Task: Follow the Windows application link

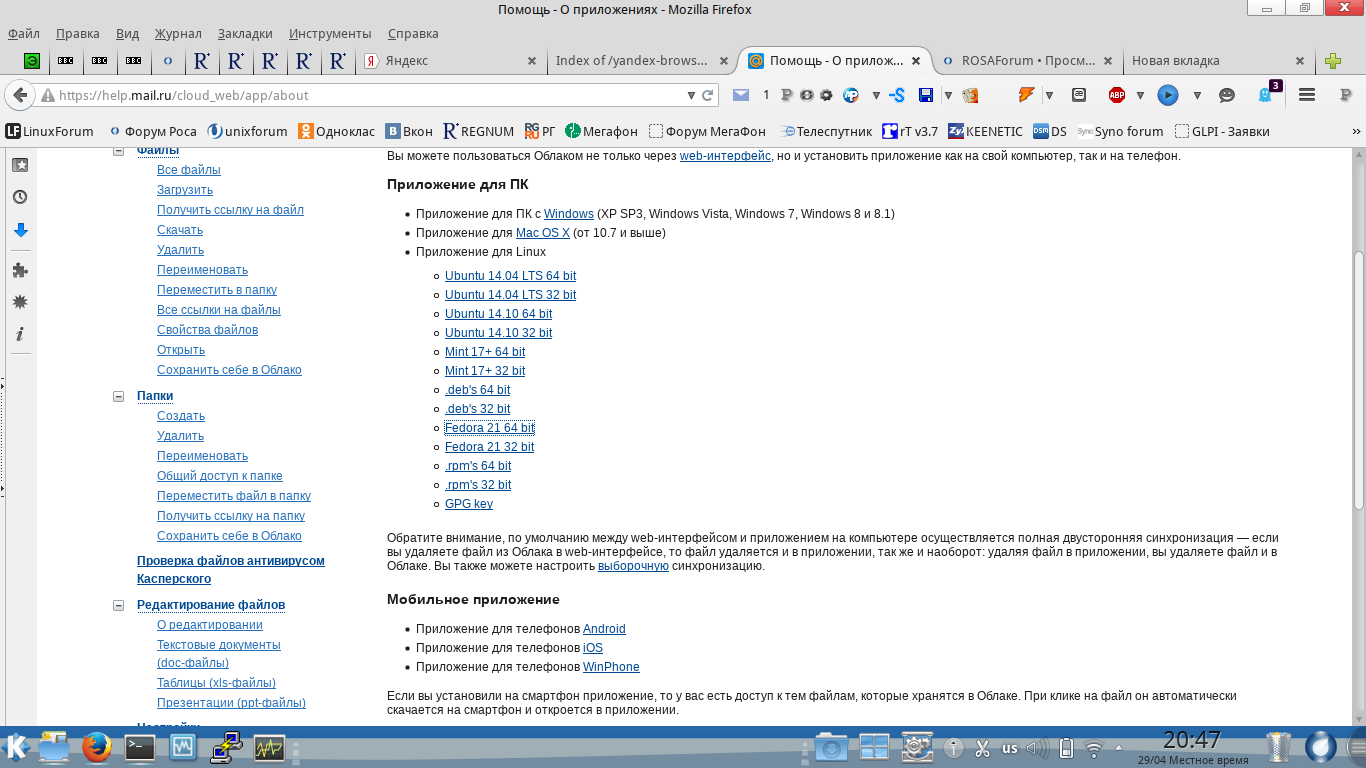Action: [x=569, y=214]
